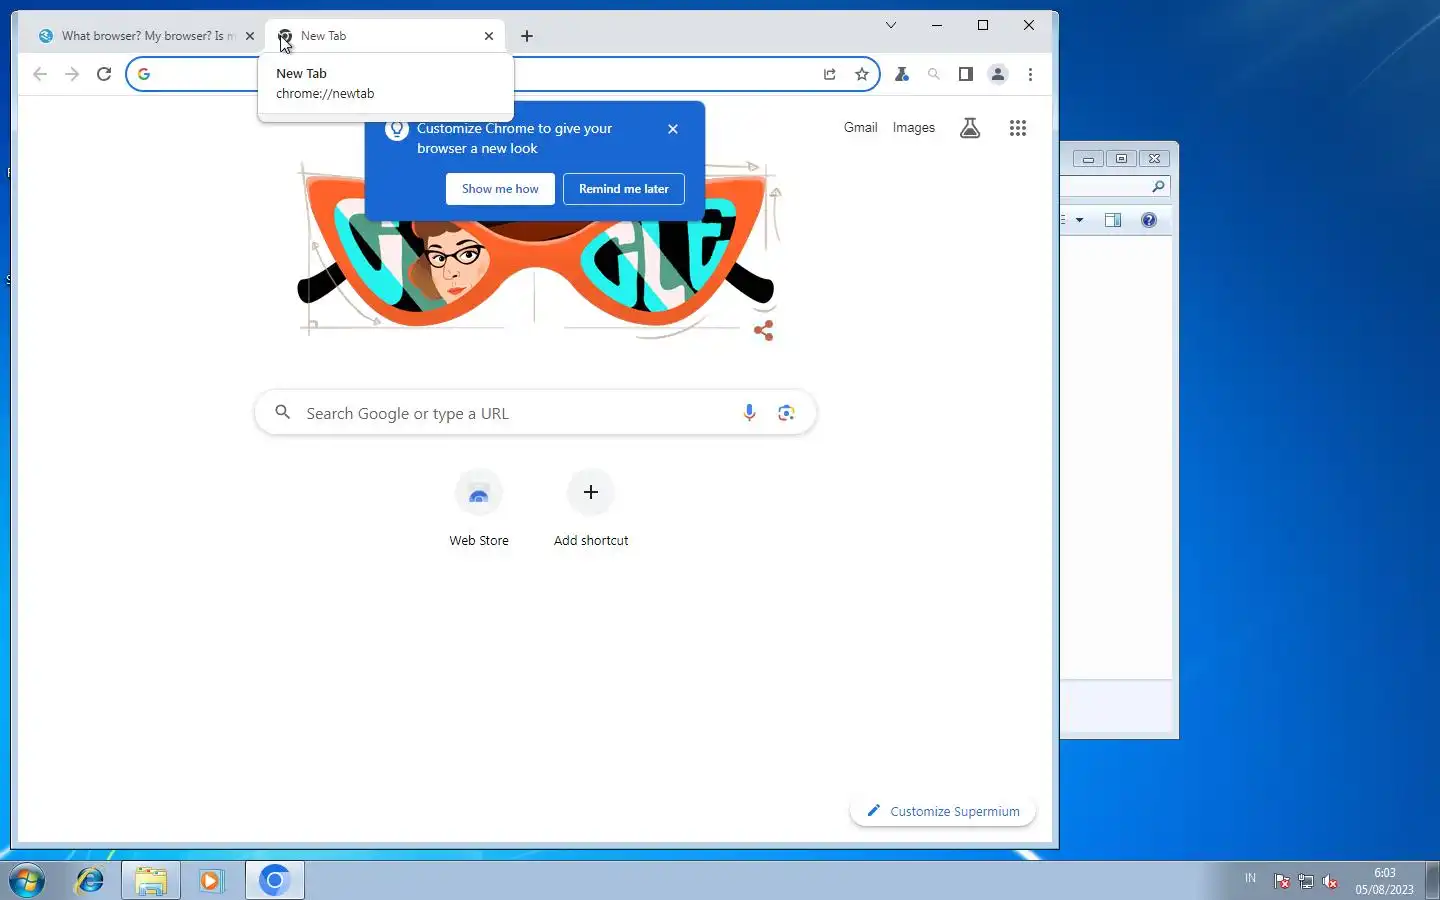Open the Images link
The height and width of the screenshot is (900, 1440).
point(914,128)
